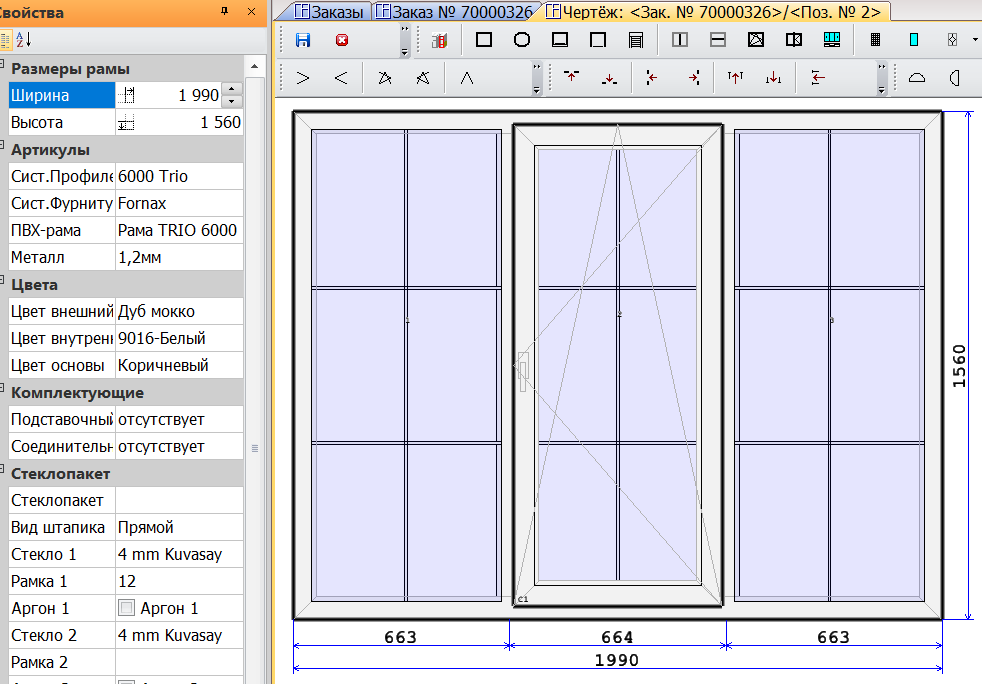
Task: Click the two red arrows pointing down icon
Action: click(x=773, y=78)
